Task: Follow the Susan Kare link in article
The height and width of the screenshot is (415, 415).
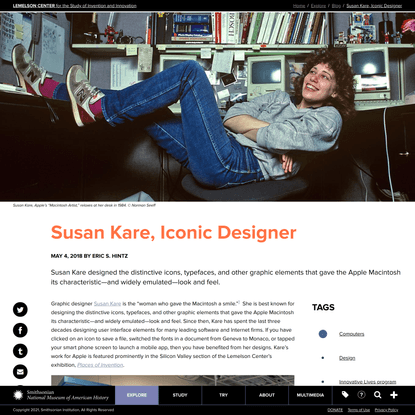Action: pyautogui.click(x=107, y=304)
